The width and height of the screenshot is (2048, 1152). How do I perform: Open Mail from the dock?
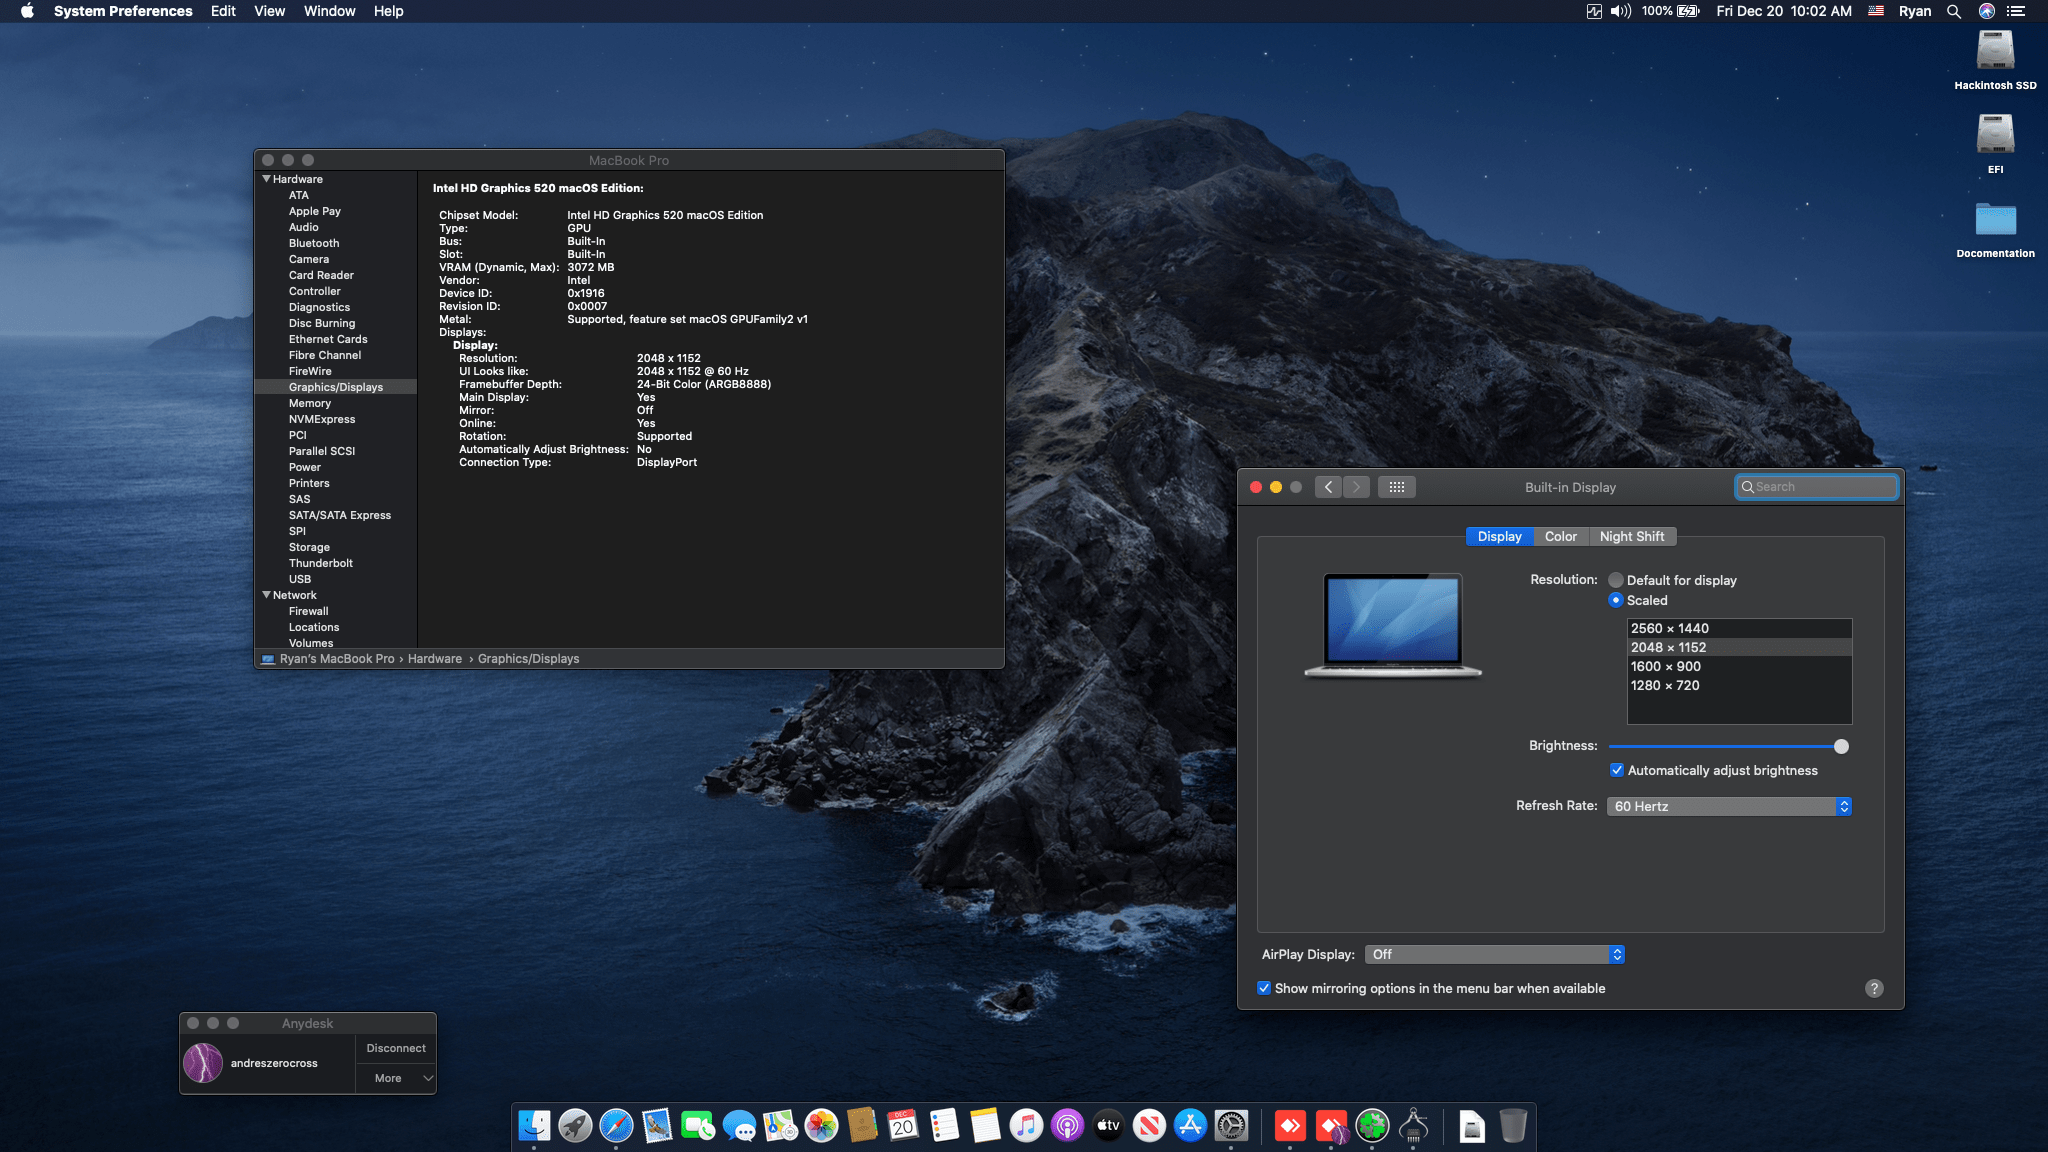click(x=657, y=1126)
